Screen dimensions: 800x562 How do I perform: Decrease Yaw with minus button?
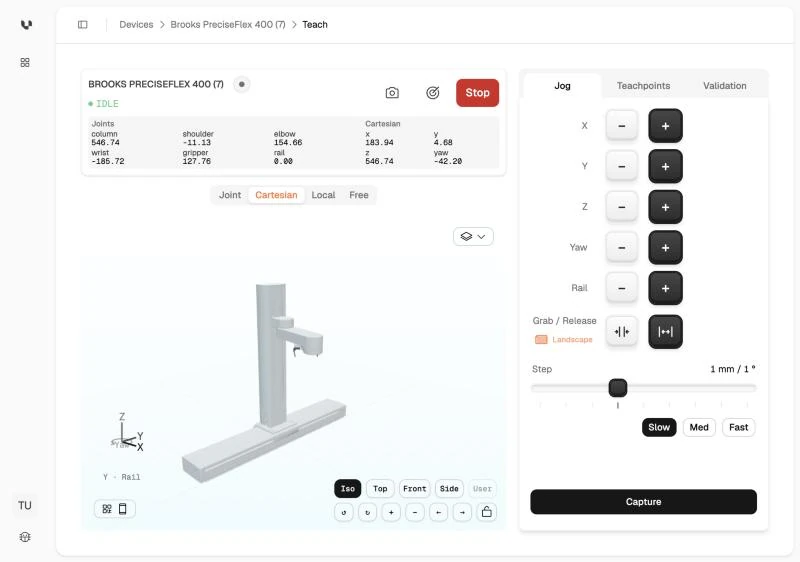621,247
